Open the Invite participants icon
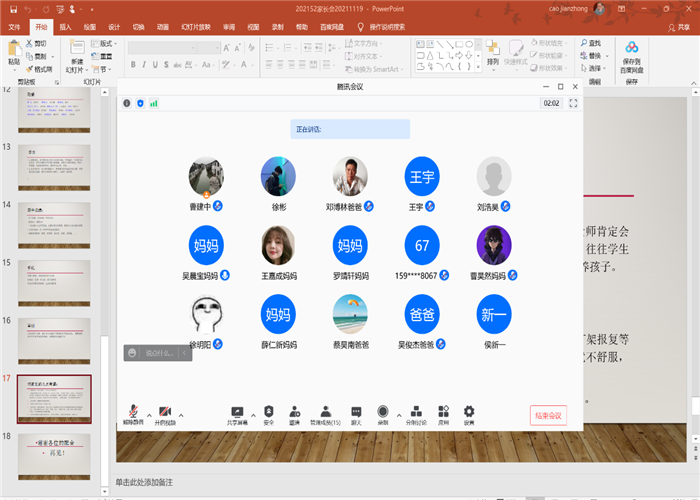Viewport: 700px width, 500px height. click(295, 415)
